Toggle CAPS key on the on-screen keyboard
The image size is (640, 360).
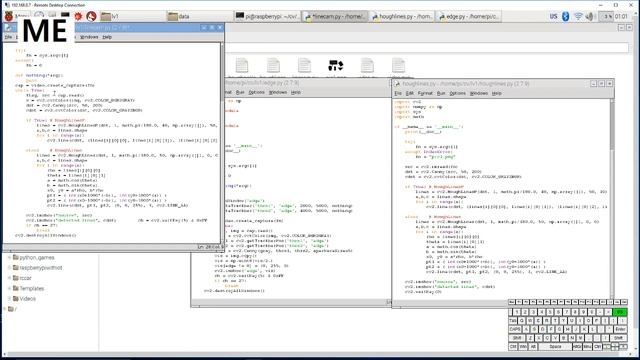(515, 329)
